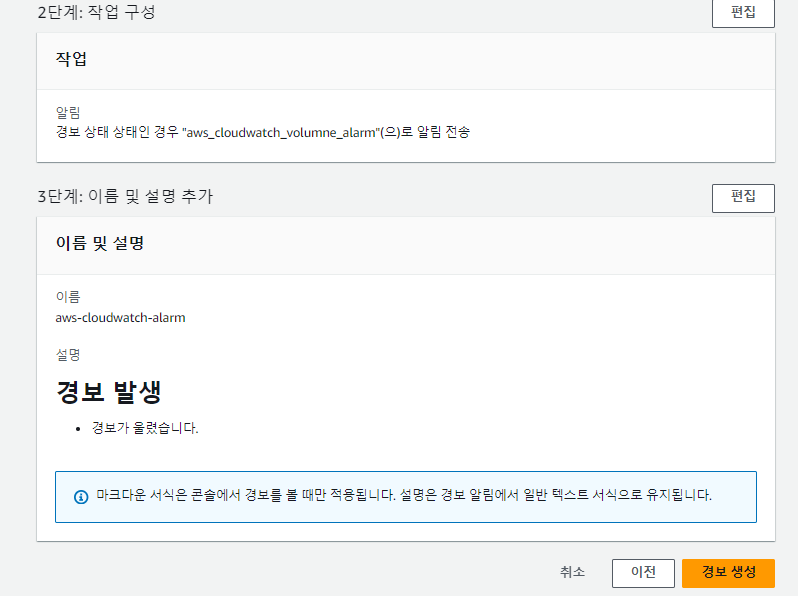Click the 설명 field label
This screenshot has width=798, height=596.
(67, 355)
